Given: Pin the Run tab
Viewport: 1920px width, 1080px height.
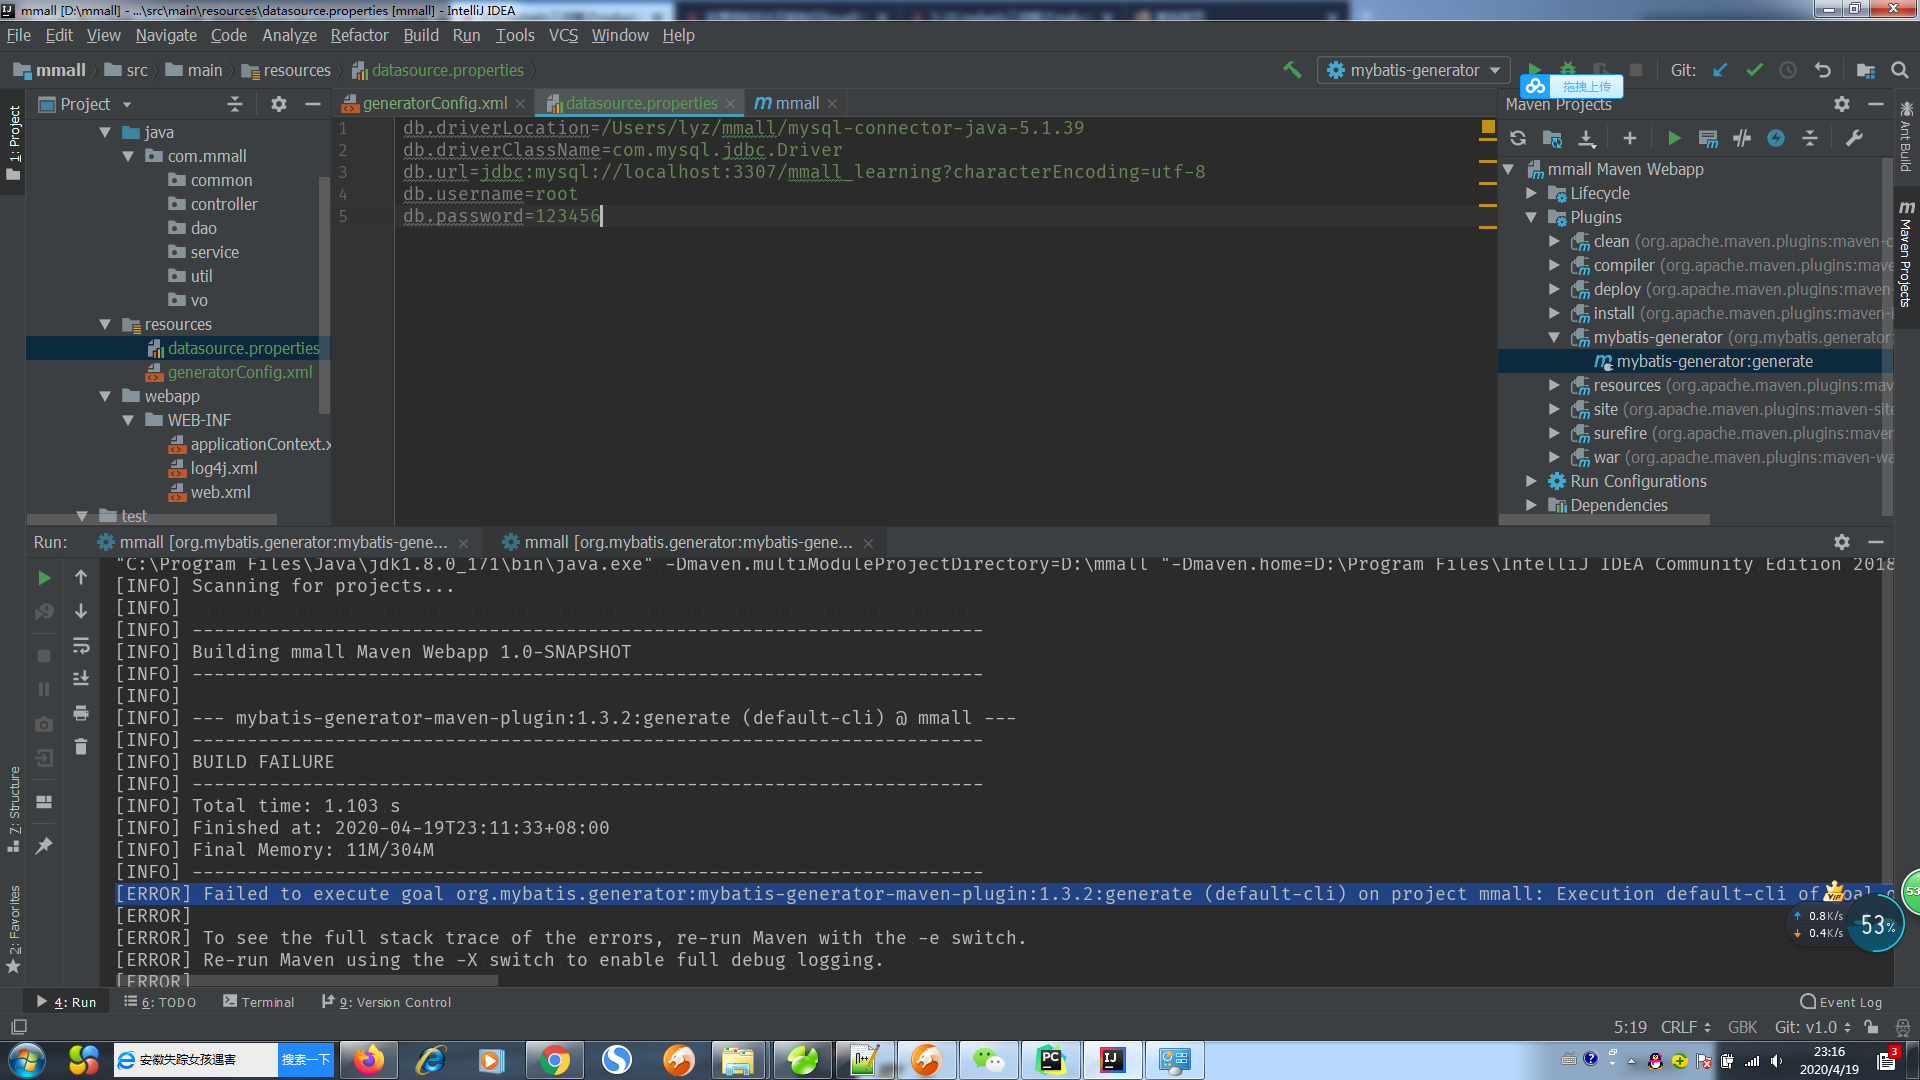Looking at the screenshot, I should [44, 846].
